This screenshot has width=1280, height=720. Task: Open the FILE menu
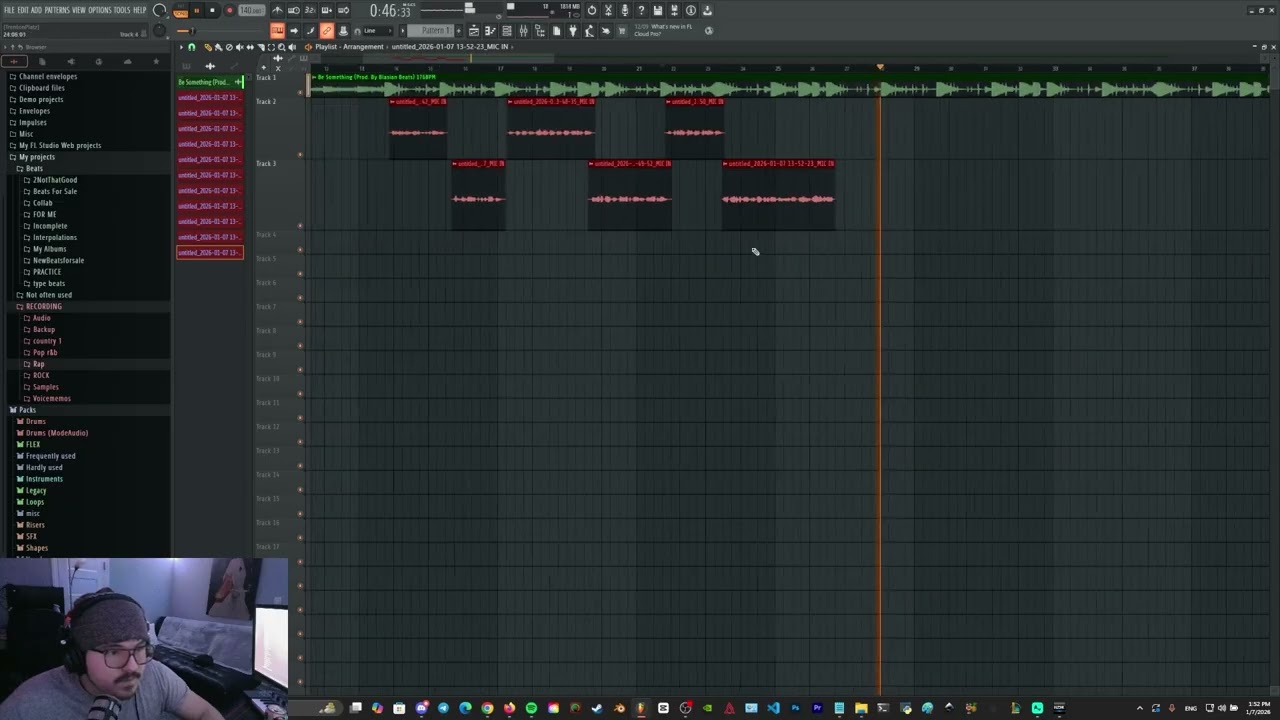[x=9, y=10]
